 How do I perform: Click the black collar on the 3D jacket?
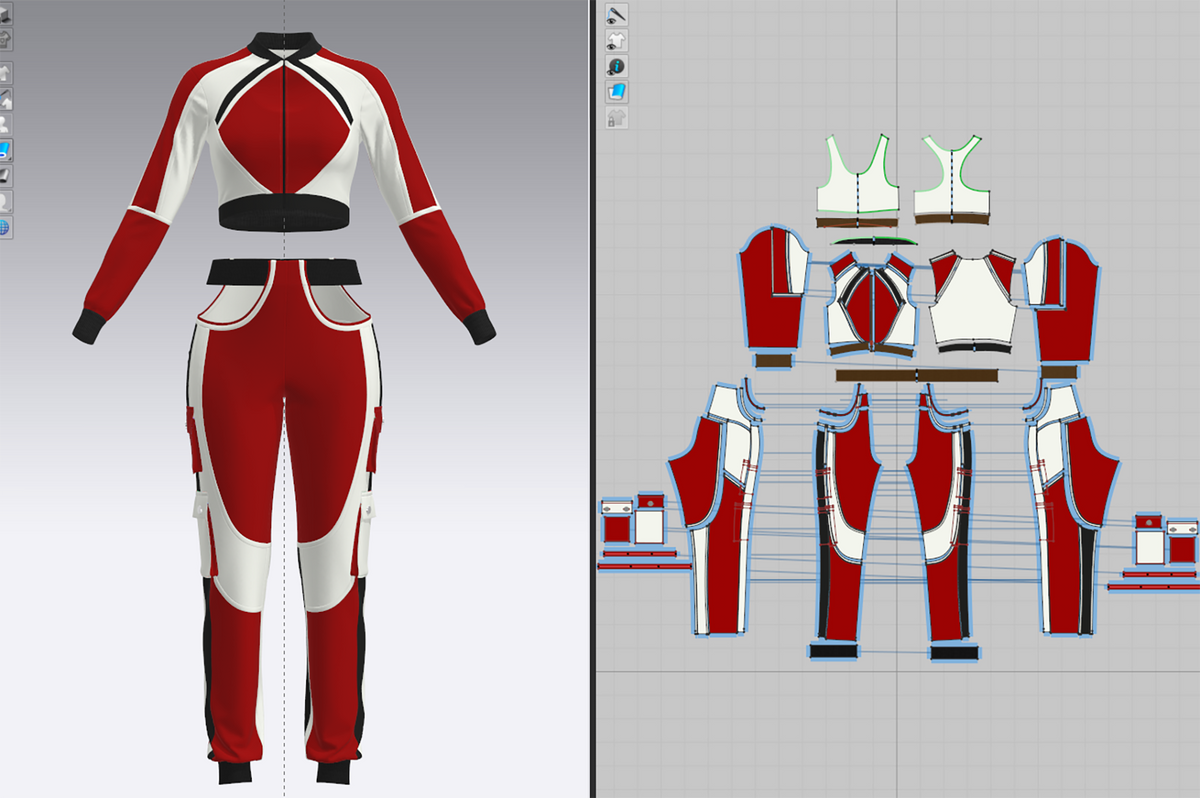(286, 44)
